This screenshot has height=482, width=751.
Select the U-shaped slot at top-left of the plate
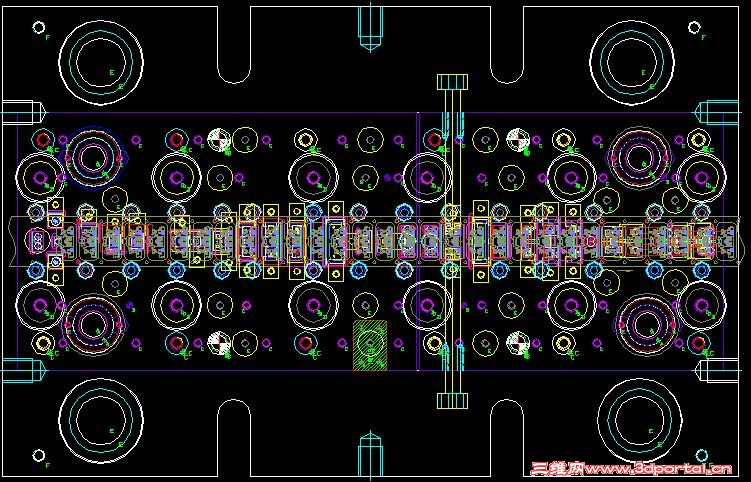click(234, 45)
